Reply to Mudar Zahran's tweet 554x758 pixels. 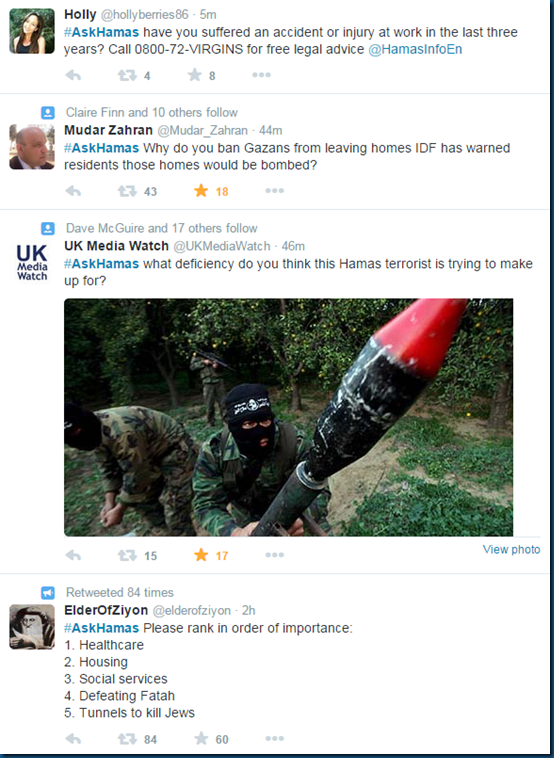pyautogui.click(x=73, y=191)
